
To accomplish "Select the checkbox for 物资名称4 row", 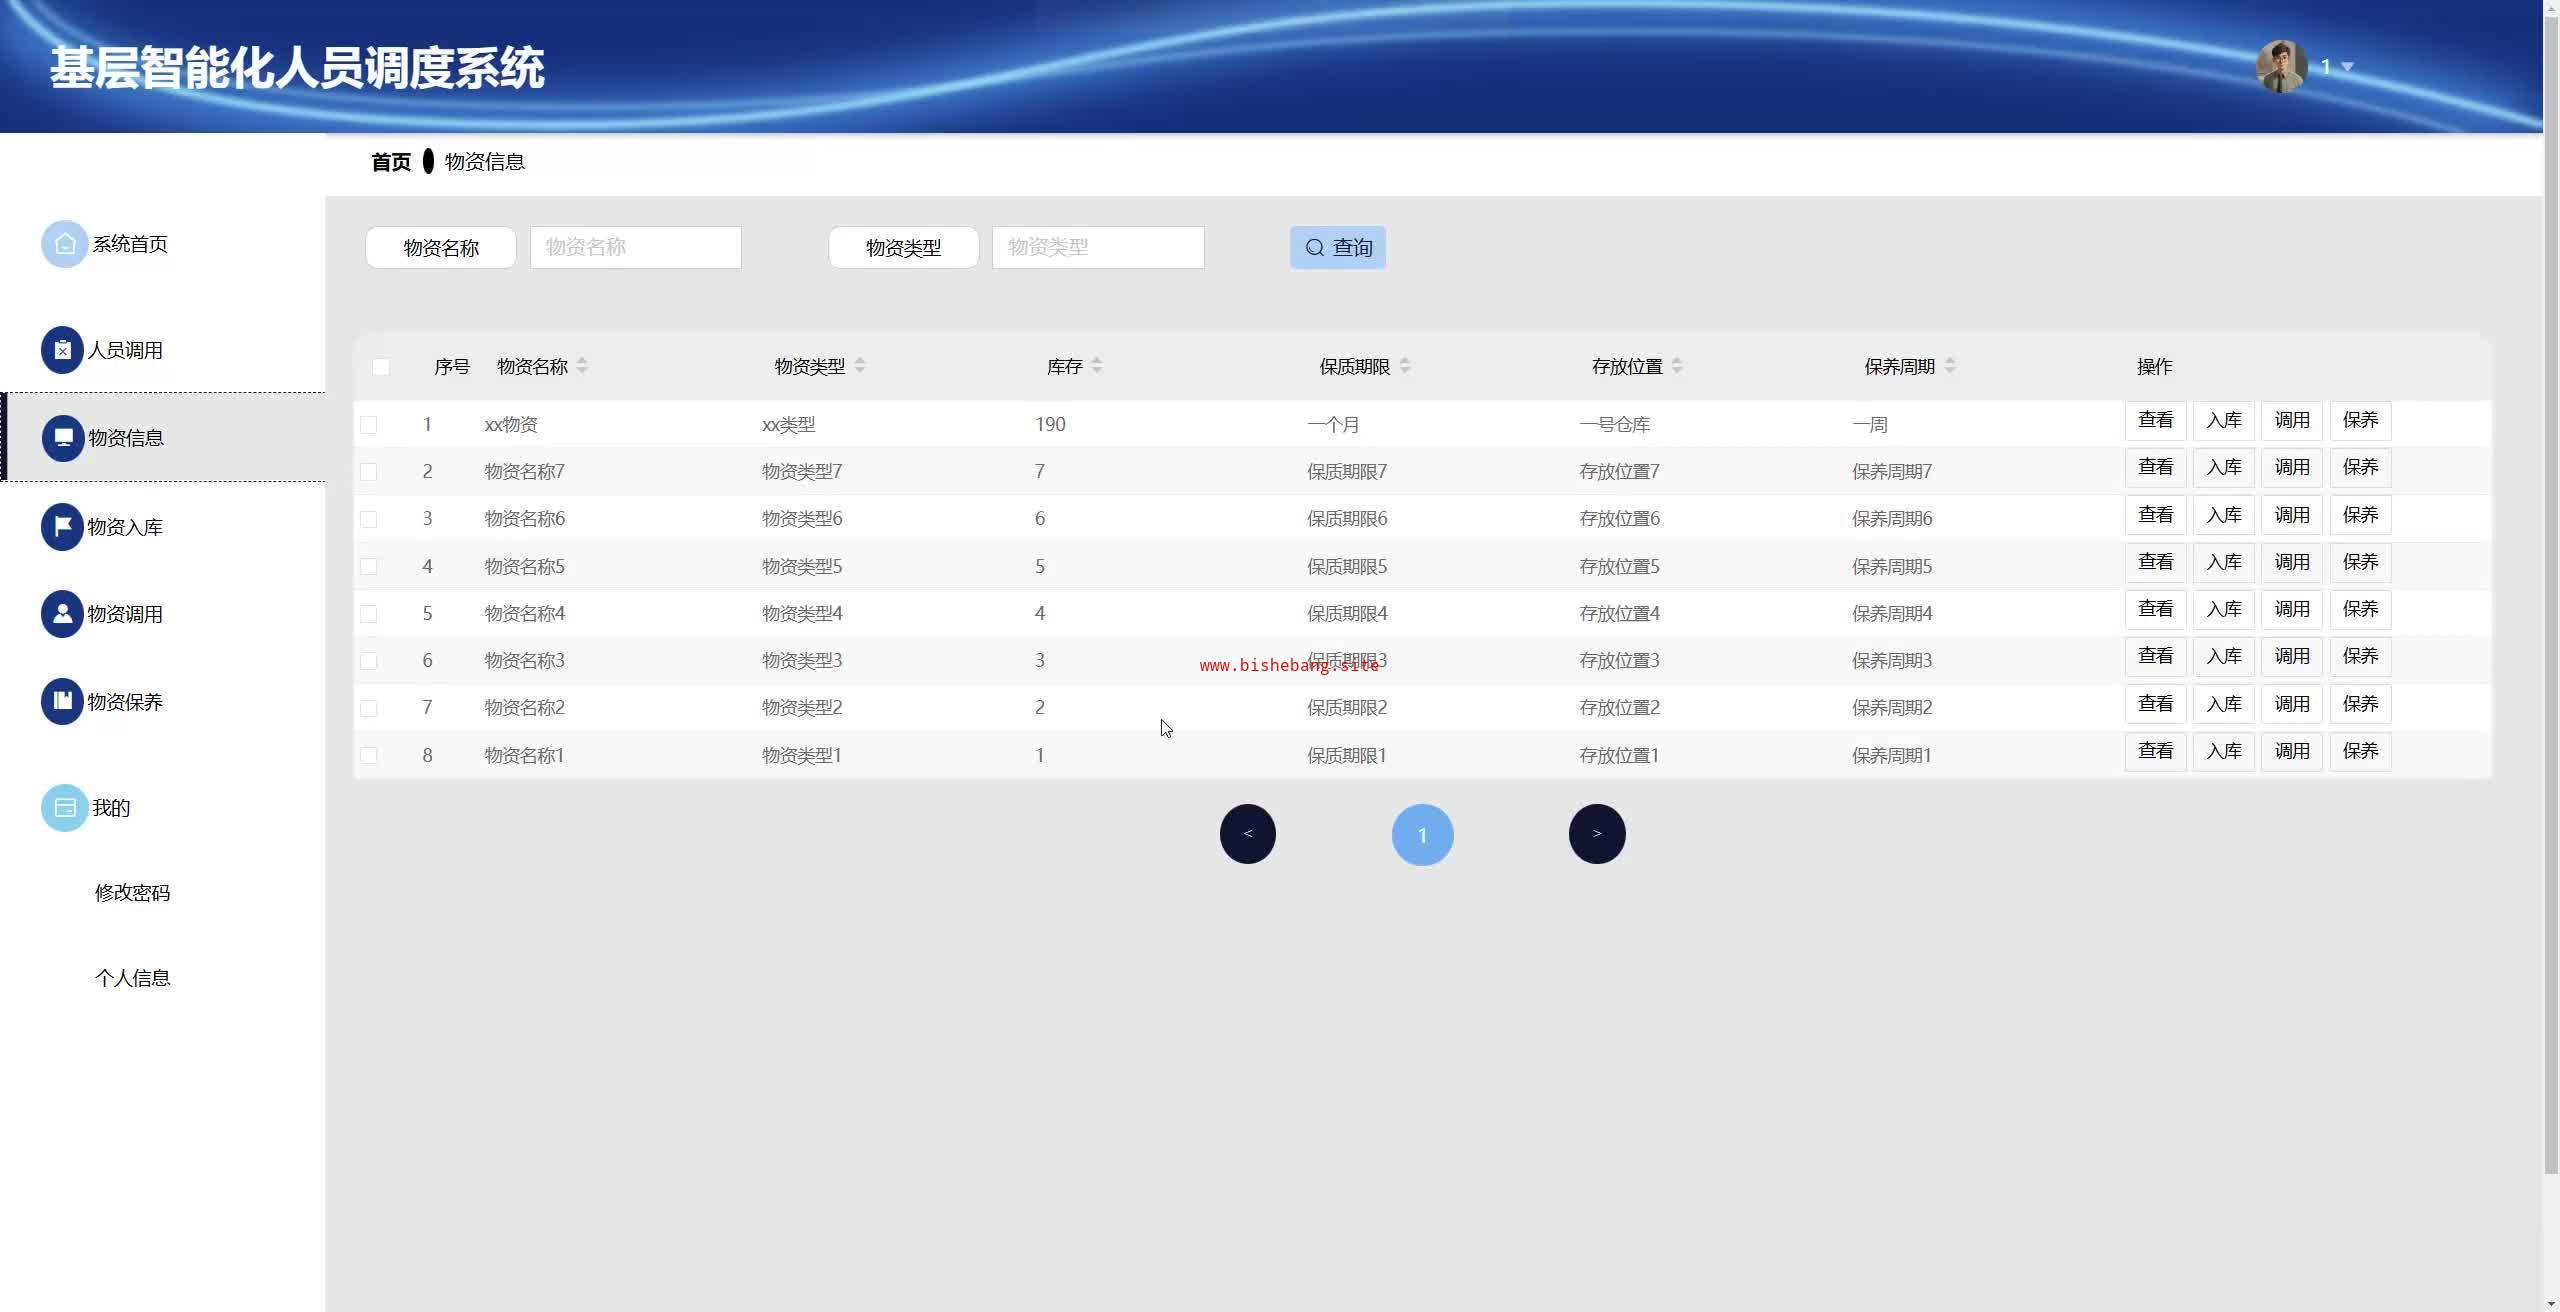I will 369,614.
